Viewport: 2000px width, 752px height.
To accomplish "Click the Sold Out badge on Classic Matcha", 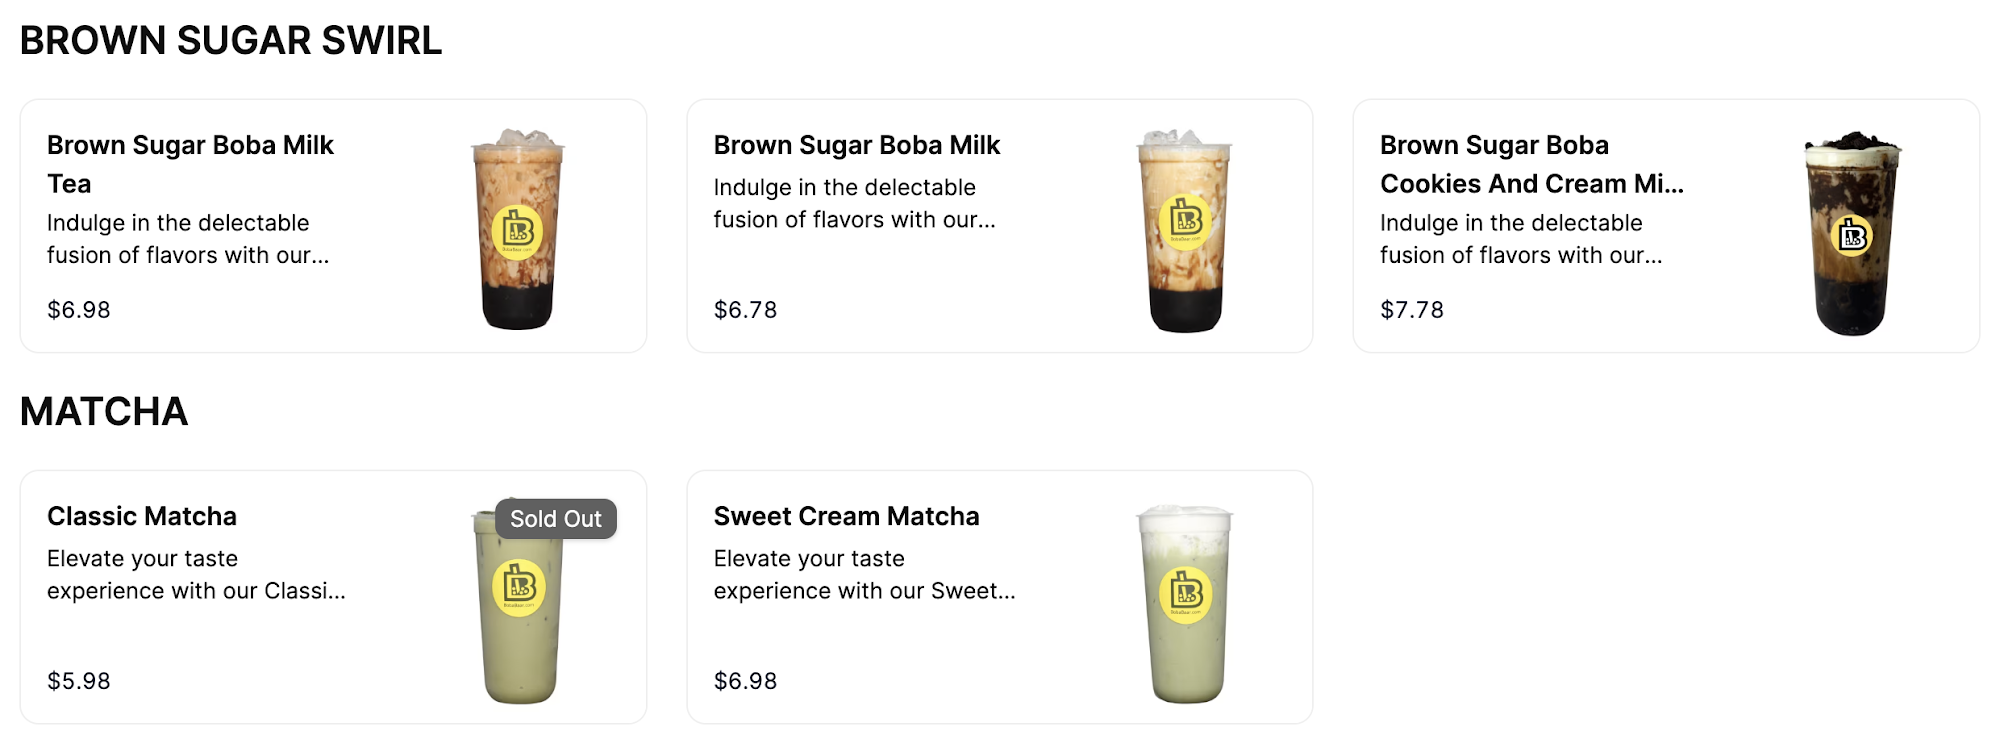I will point(556,519).
